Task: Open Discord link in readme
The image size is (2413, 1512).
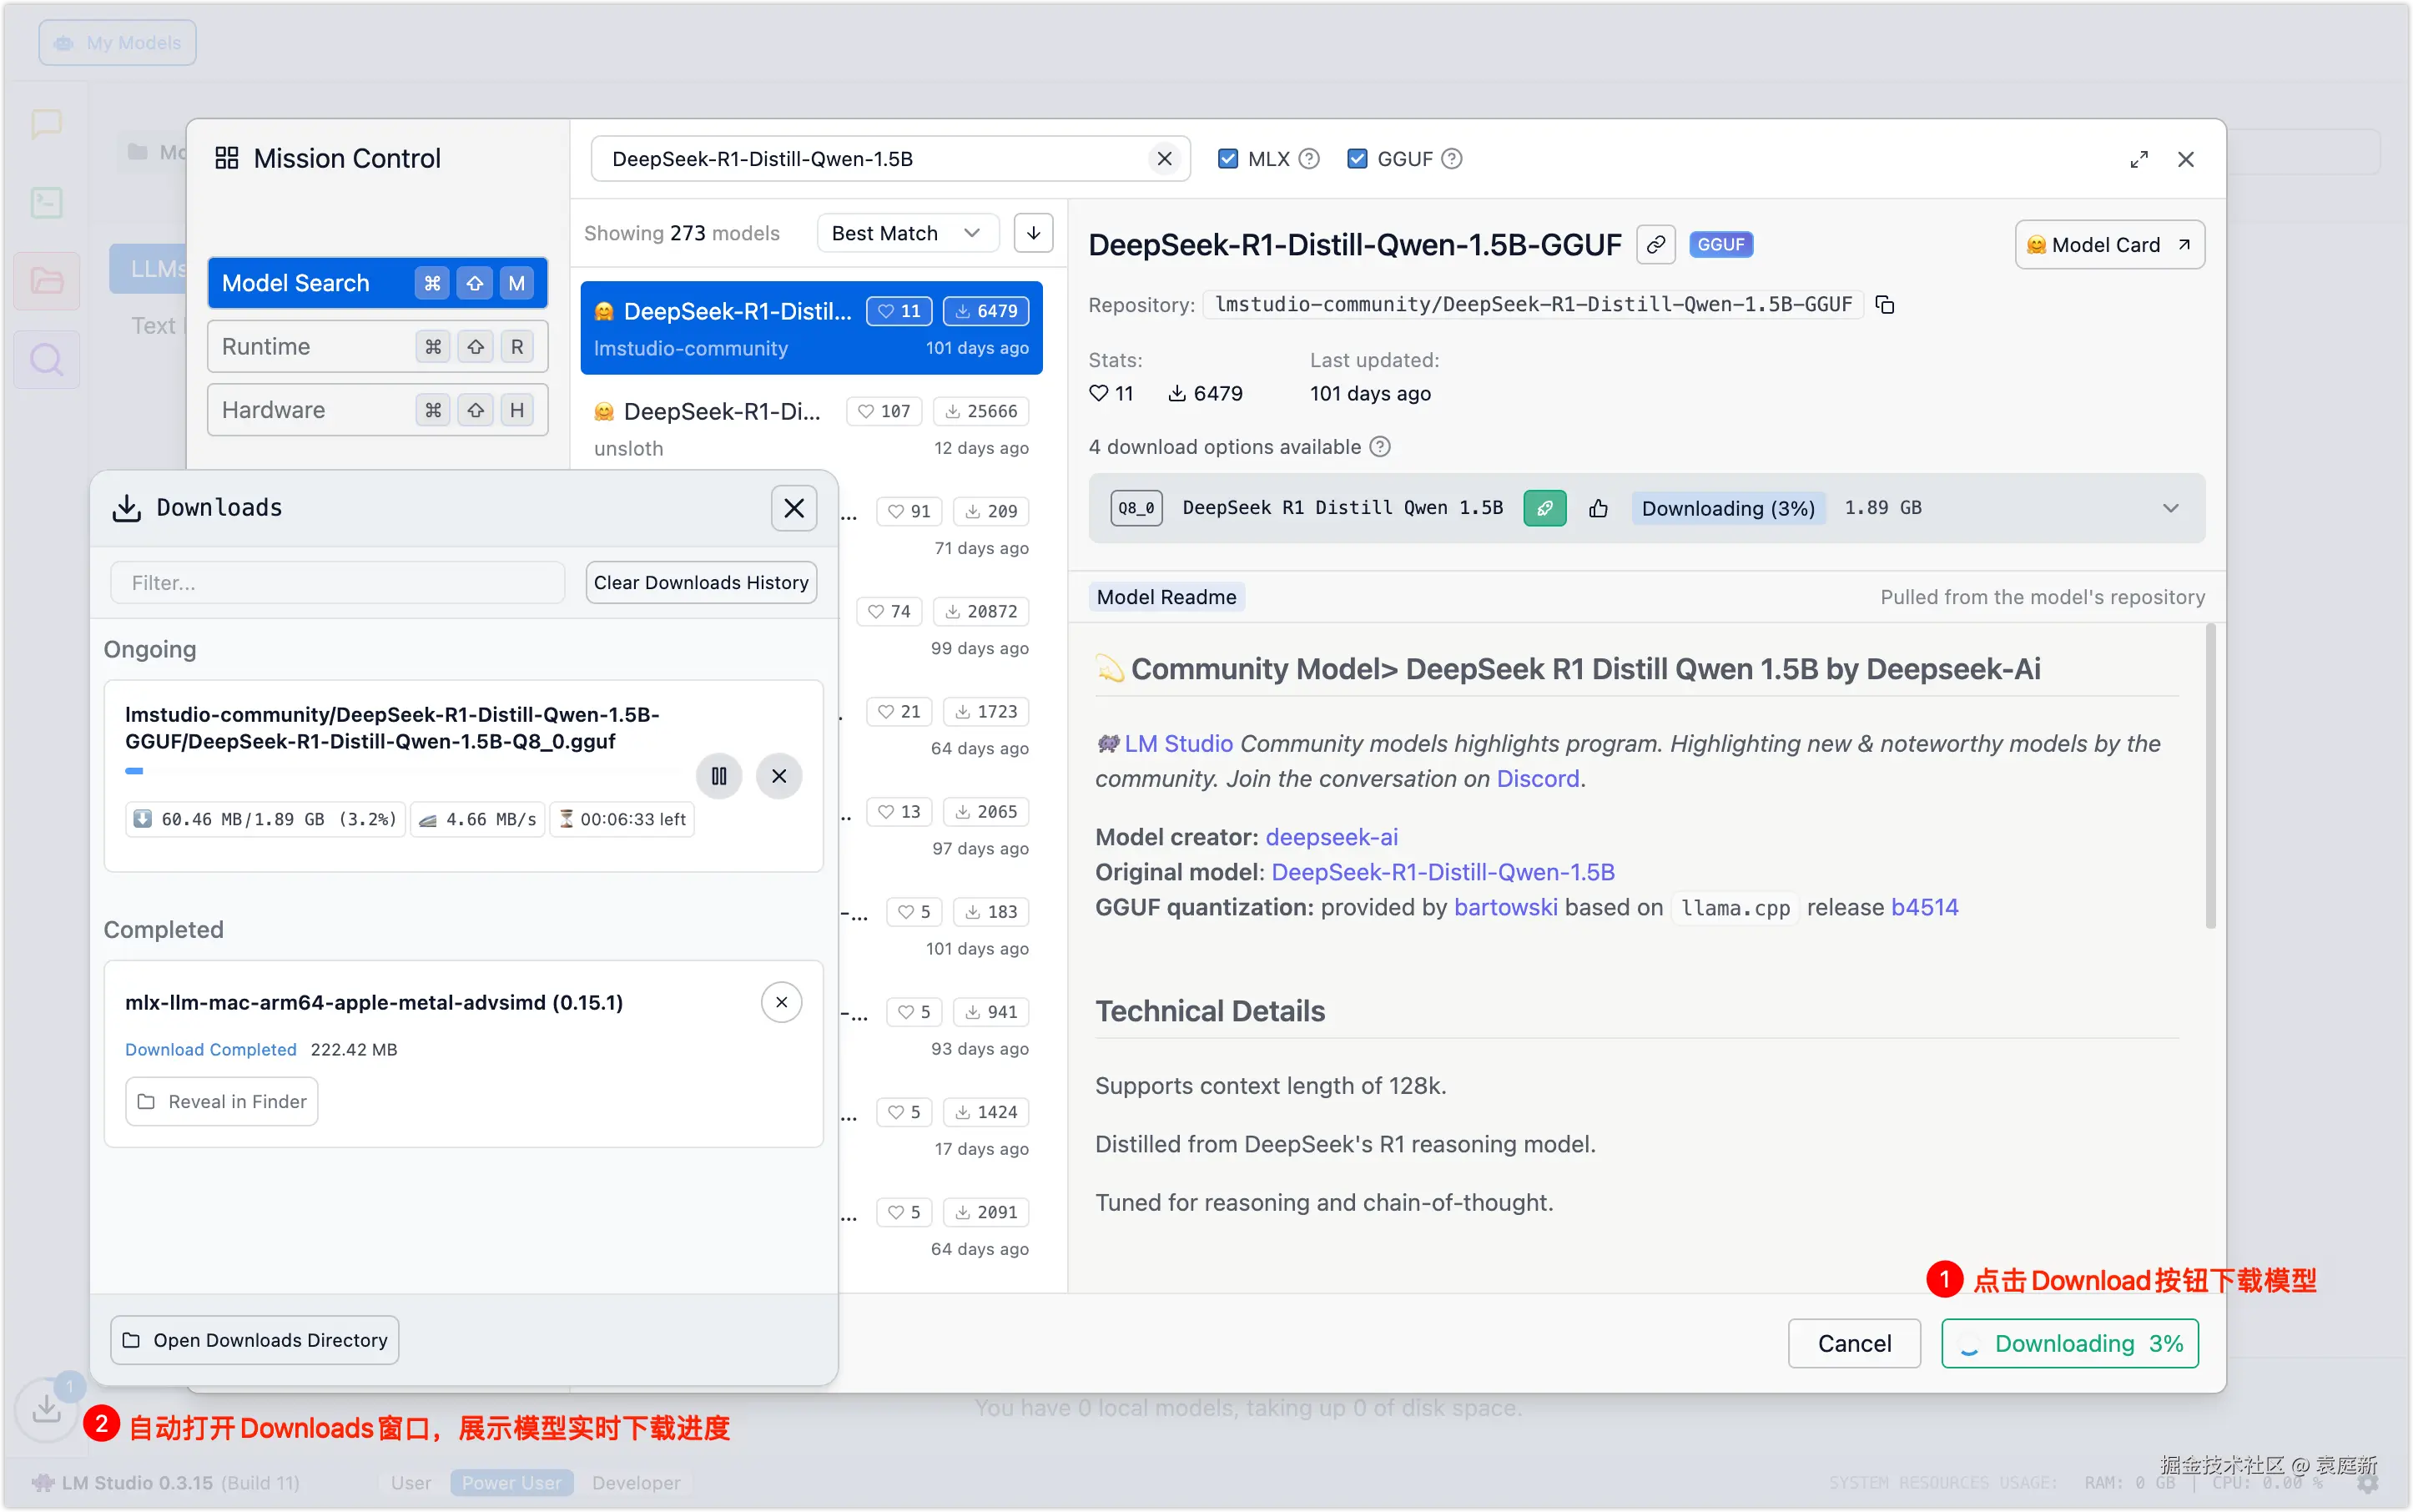Action: tap(1538, 779)
